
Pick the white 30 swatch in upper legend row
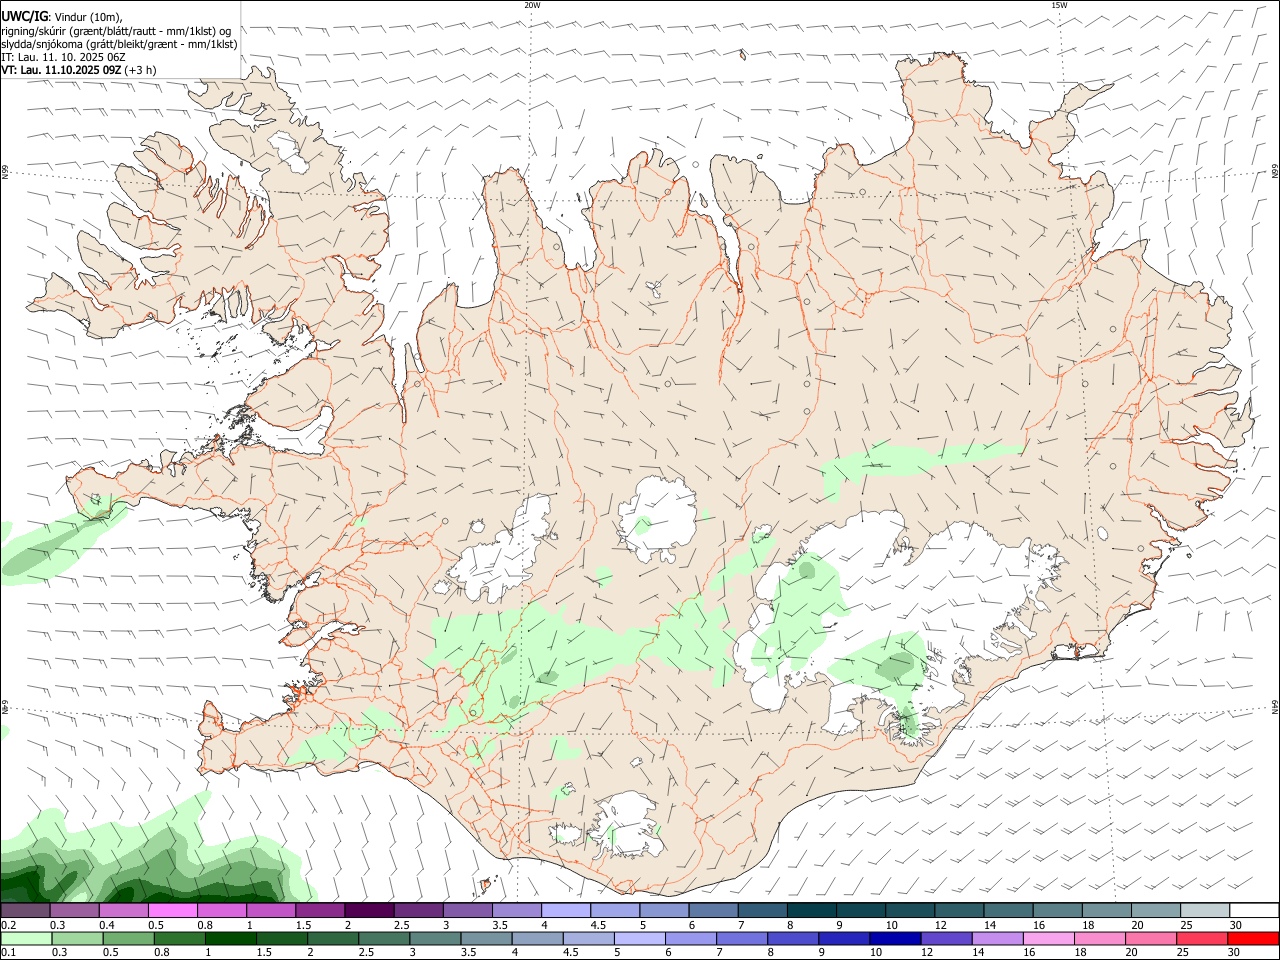tap(1254, 911)
